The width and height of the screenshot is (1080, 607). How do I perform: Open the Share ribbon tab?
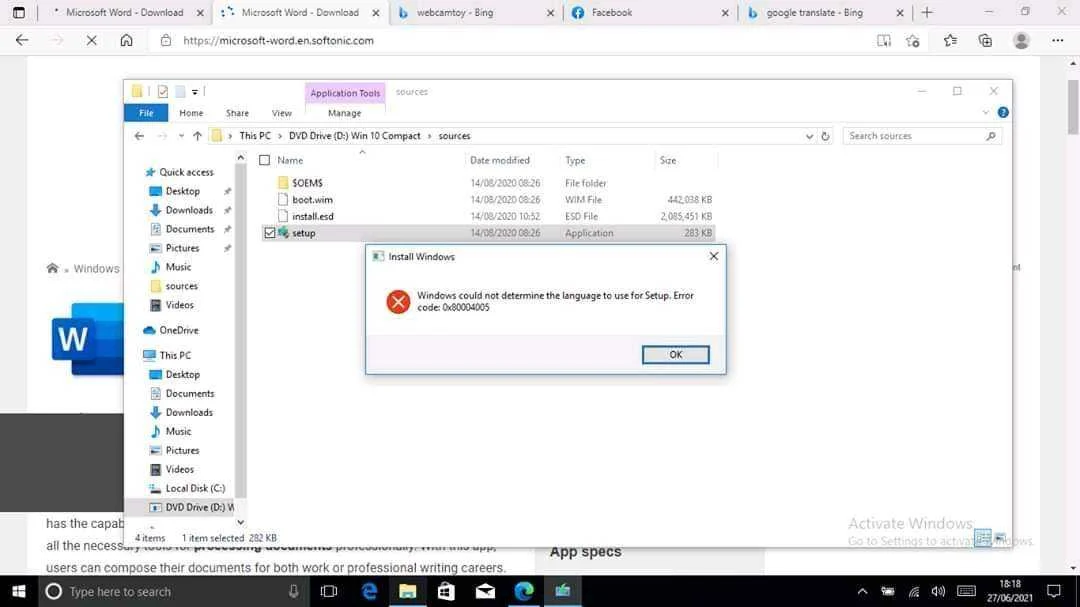(x=237, y=113)
